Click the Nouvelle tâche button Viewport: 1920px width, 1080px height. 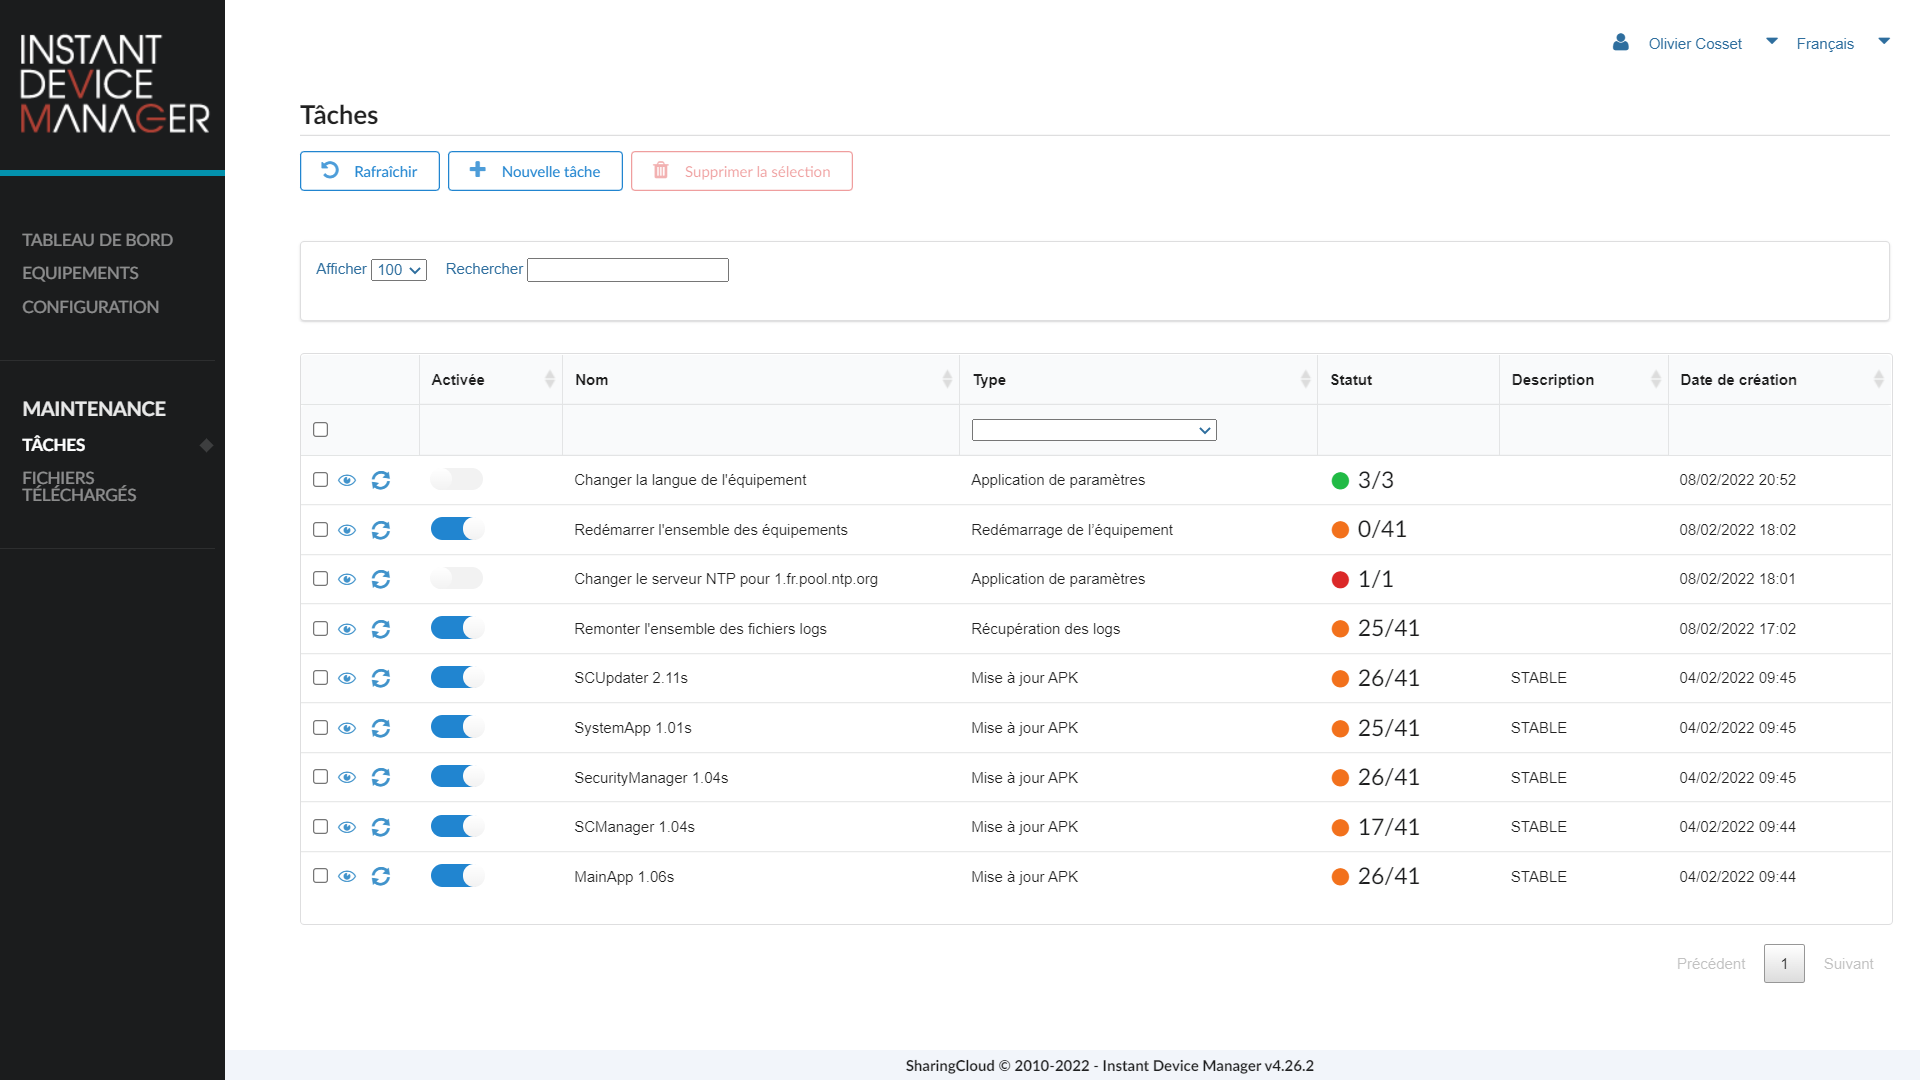point(535,171)
